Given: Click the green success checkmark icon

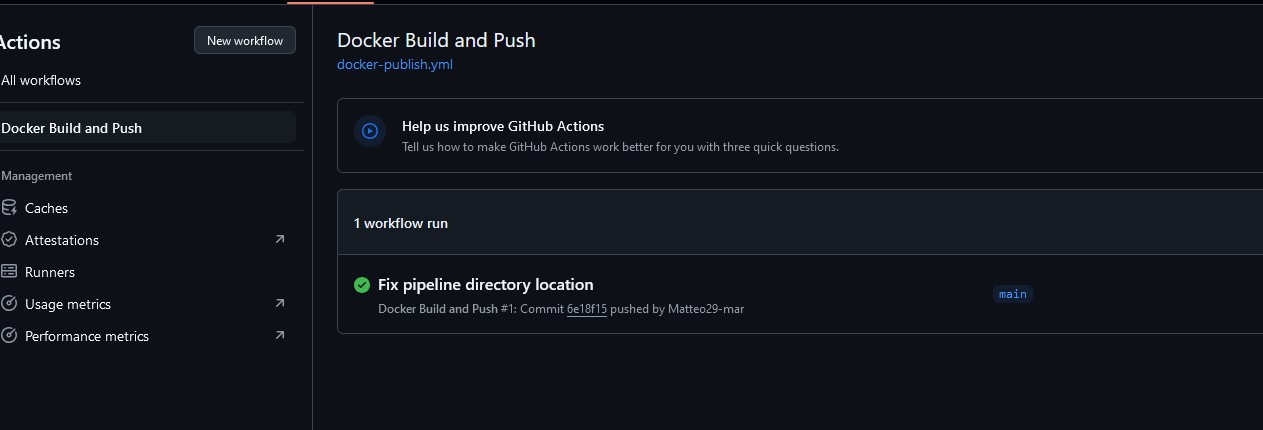Looking at the screenshot, I should click(x=362, y=285).
